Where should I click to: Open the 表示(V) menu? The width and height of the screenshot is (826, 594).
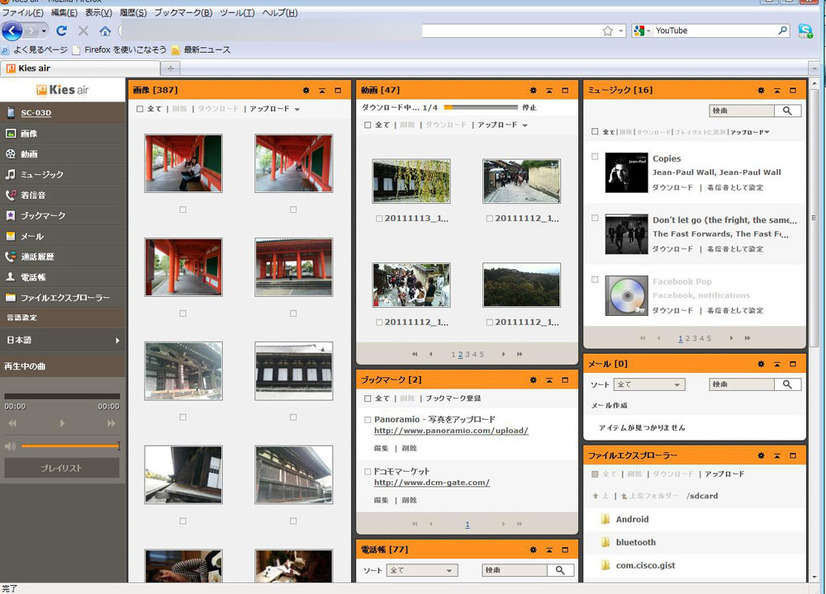pyautogui.click(x=99, y=13)
